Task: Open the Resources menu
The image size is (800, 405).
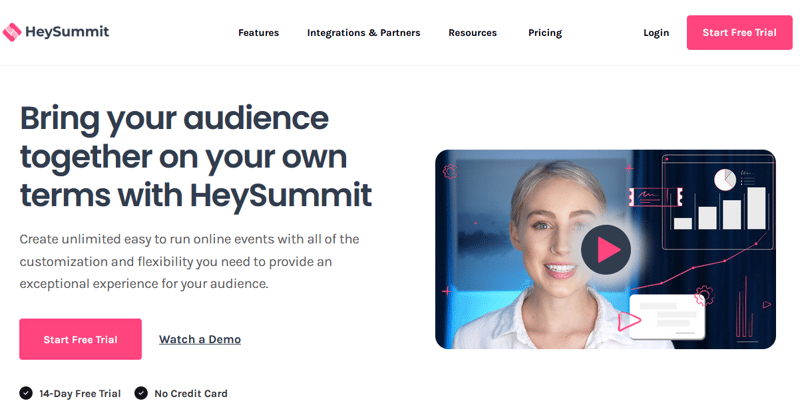Action: click(x=472, y=33)
